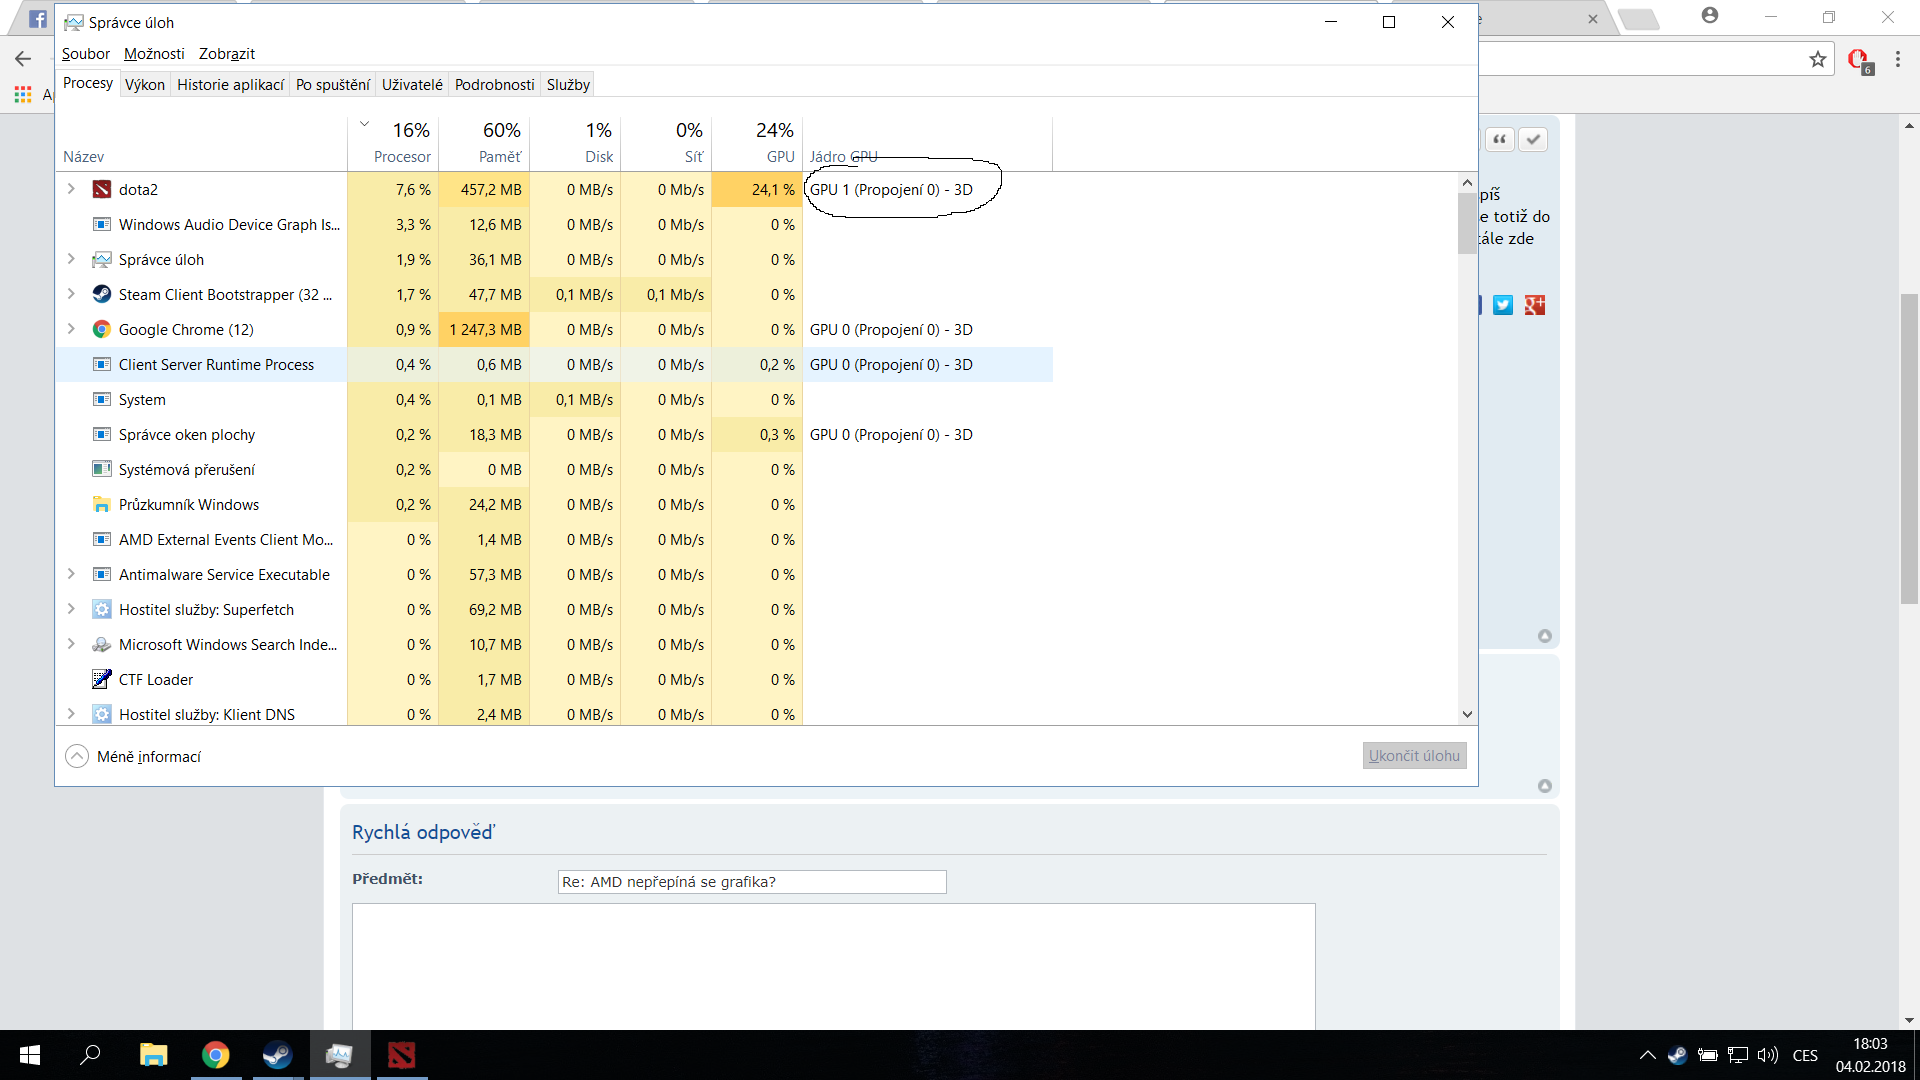1920x1080 pixels.
Task: Expand the dota2 process group
Action: click(71, 189)
